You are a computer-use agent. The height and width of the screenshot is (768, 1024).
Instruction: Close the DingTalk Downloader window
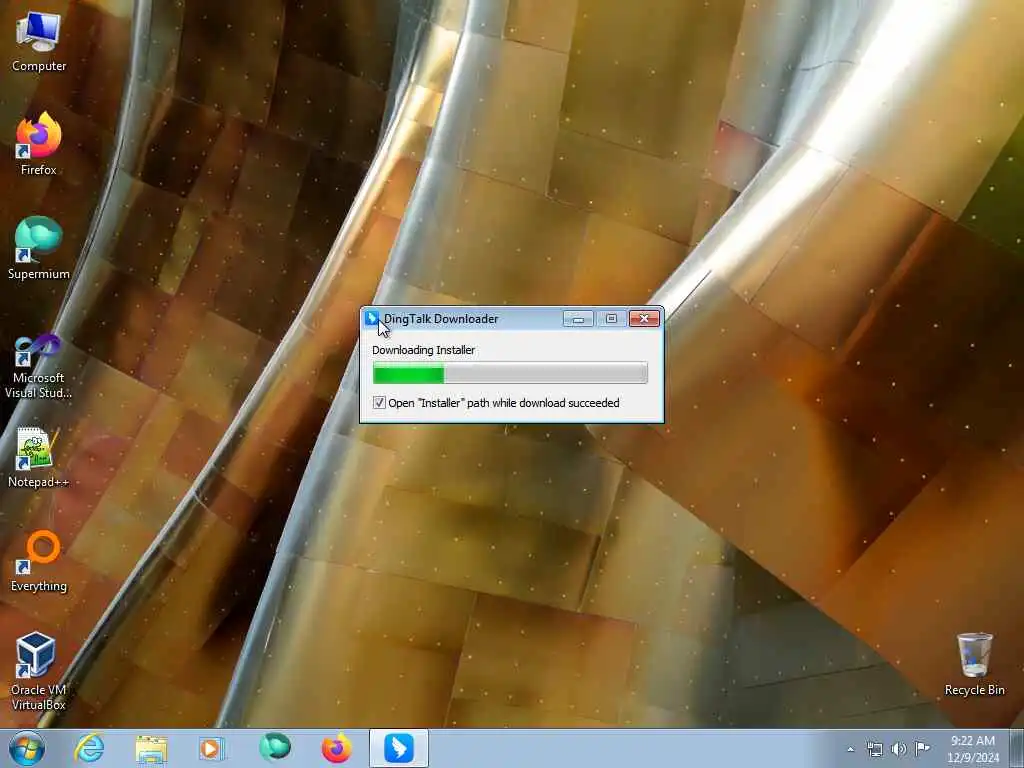(x=644, y=319)
